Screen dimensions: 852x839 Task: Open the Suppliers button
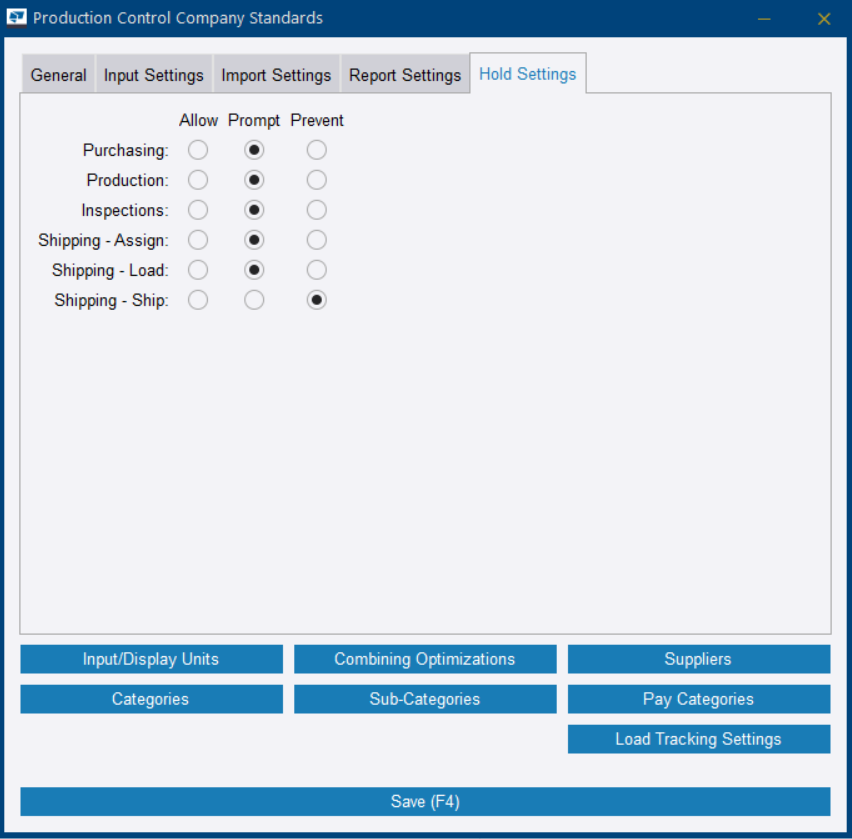pos(699,659)
